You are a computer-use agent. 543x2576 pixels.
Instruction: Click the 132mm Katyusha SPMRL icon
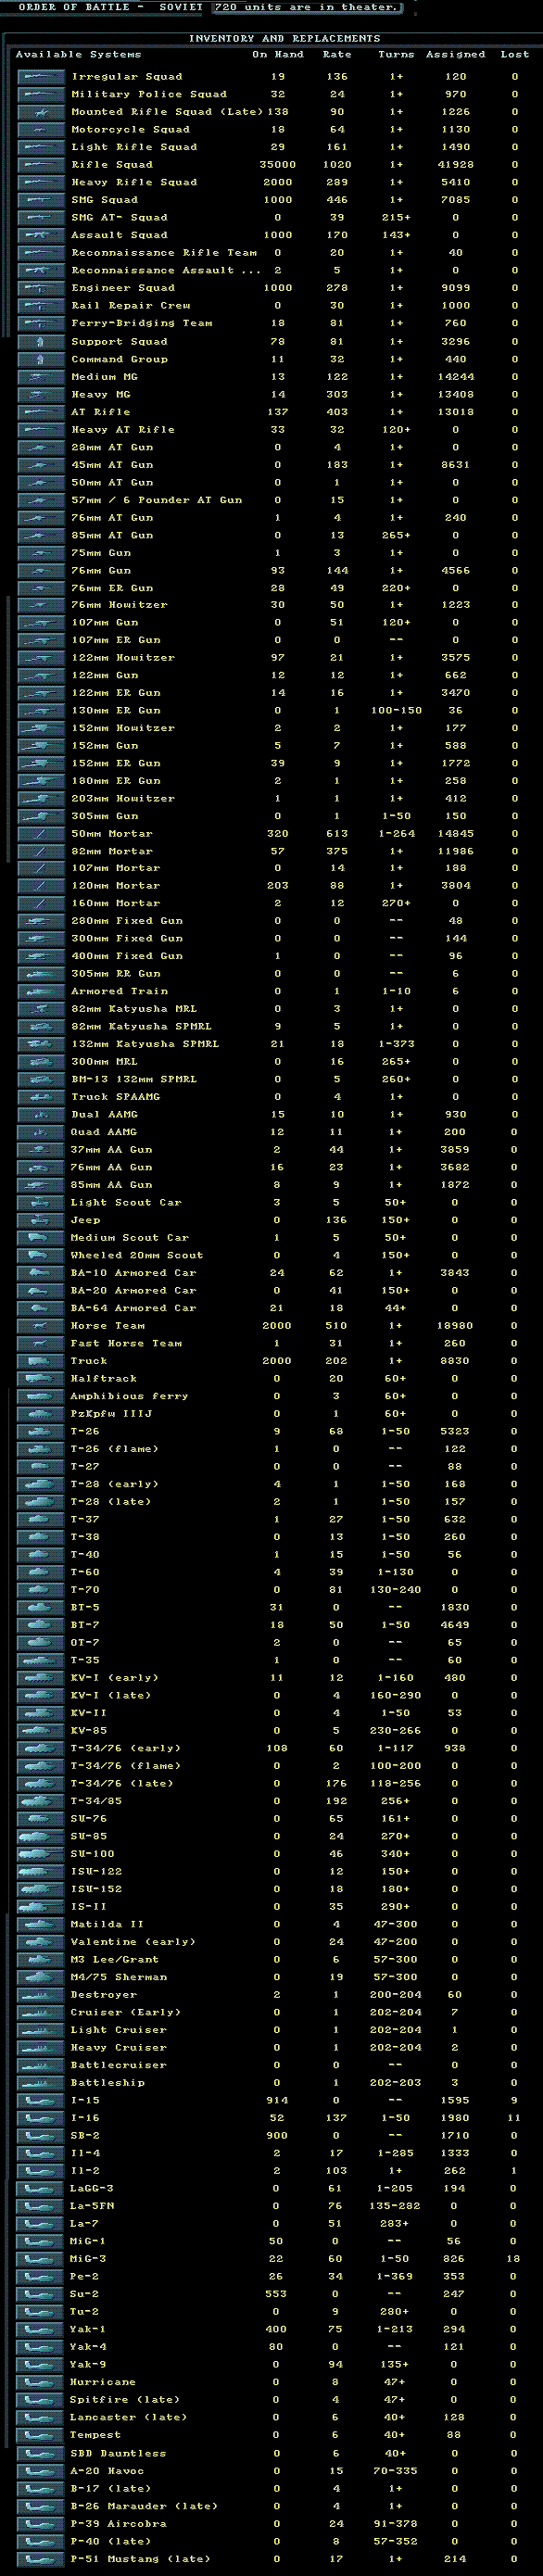[41, 1044]
